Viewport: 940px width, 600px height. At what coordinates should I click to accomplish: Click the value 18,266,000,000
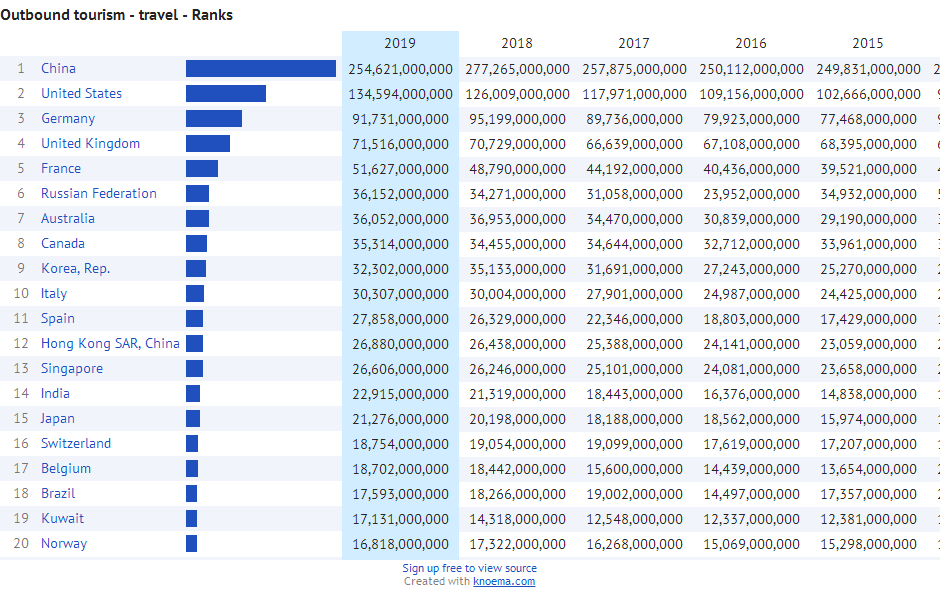pos(517,495)
